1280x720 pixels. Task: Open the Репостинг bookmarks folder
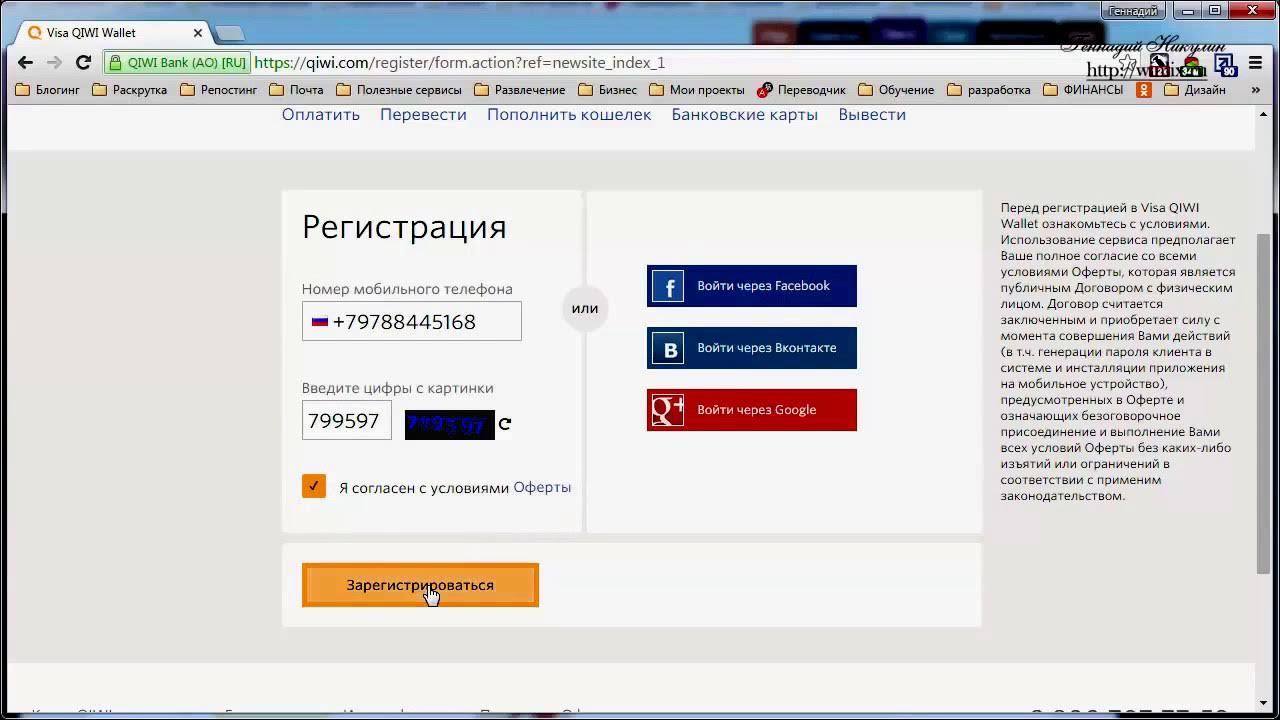click(x=218, y=90)
